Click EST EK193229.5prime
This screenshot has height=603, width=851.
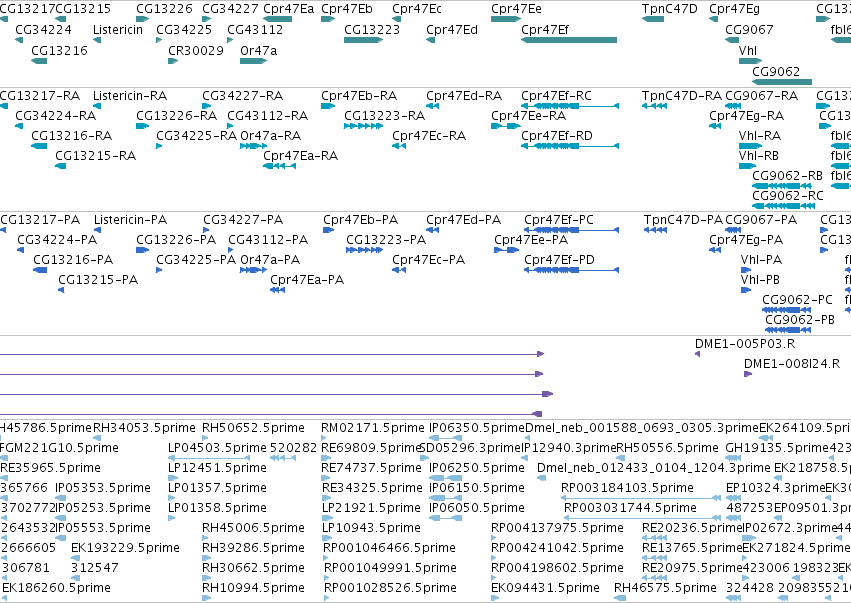[74, 558]
